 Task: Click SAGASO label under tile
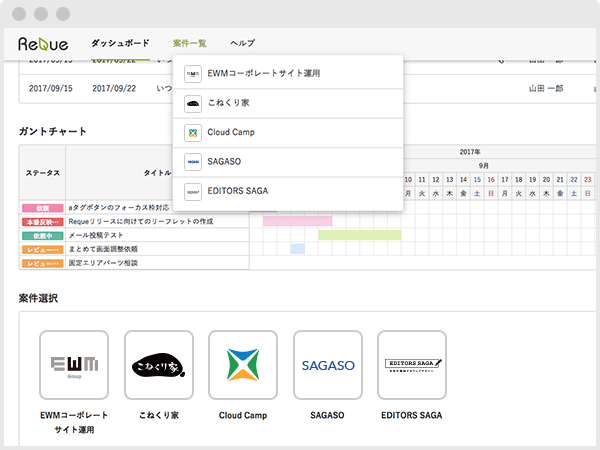click(x=327, y=415)
